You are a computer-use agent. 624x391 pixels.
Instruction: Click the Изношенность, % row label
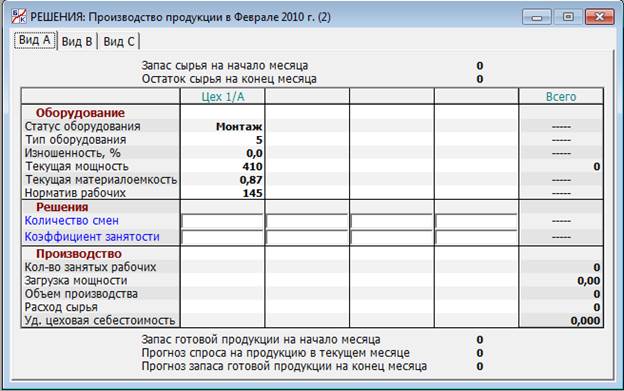coord(72,153)
